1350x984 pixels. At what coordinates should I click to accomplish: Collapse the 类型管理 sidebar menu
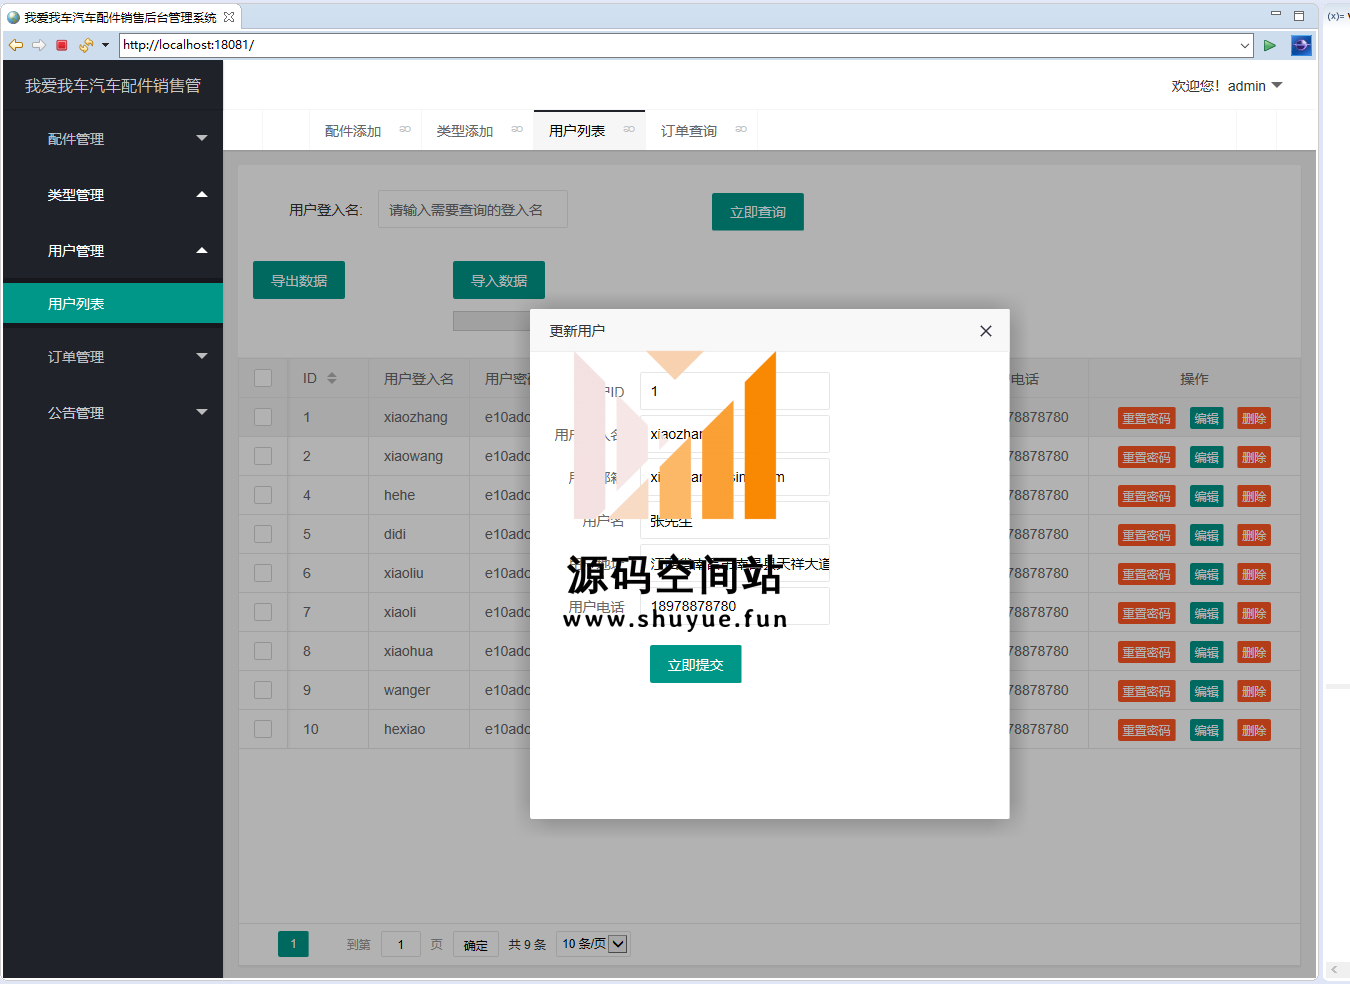tap(113, 195)
